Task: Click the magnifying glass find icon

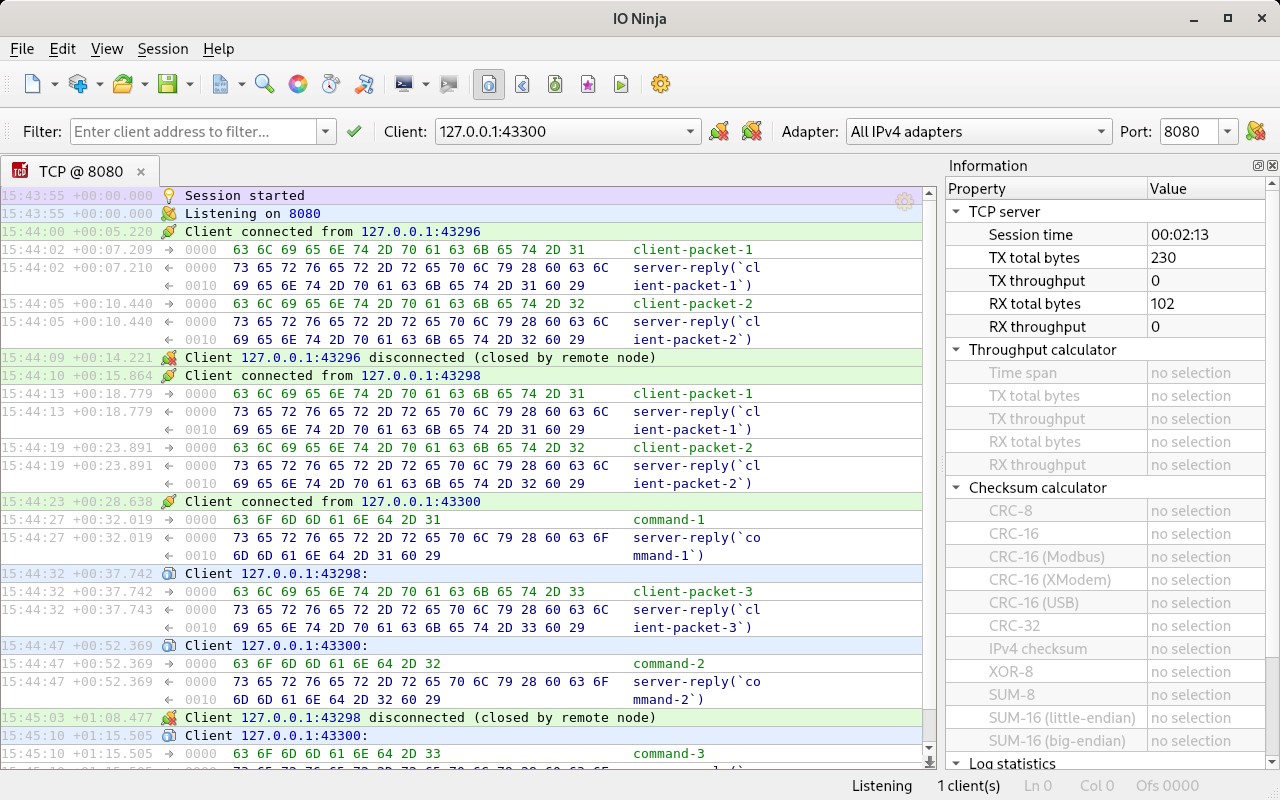Action: point(264,84)
